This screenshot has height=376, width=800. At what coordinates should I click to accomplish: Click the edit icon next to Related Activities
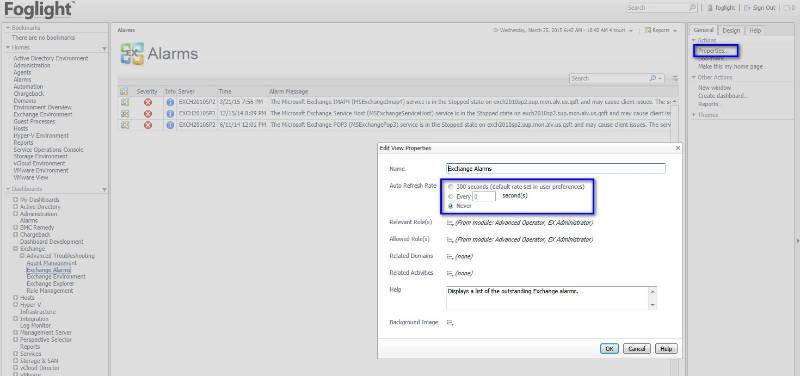point(449,273)
